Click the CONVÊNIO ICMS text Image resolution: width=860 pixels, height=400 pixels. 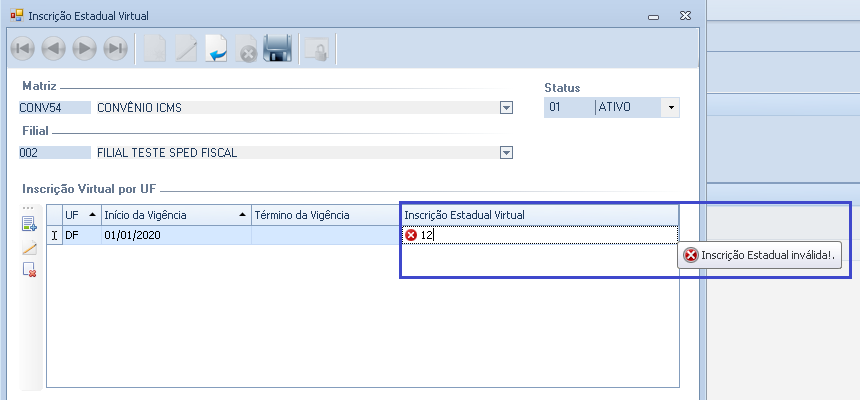click(139, 108)
